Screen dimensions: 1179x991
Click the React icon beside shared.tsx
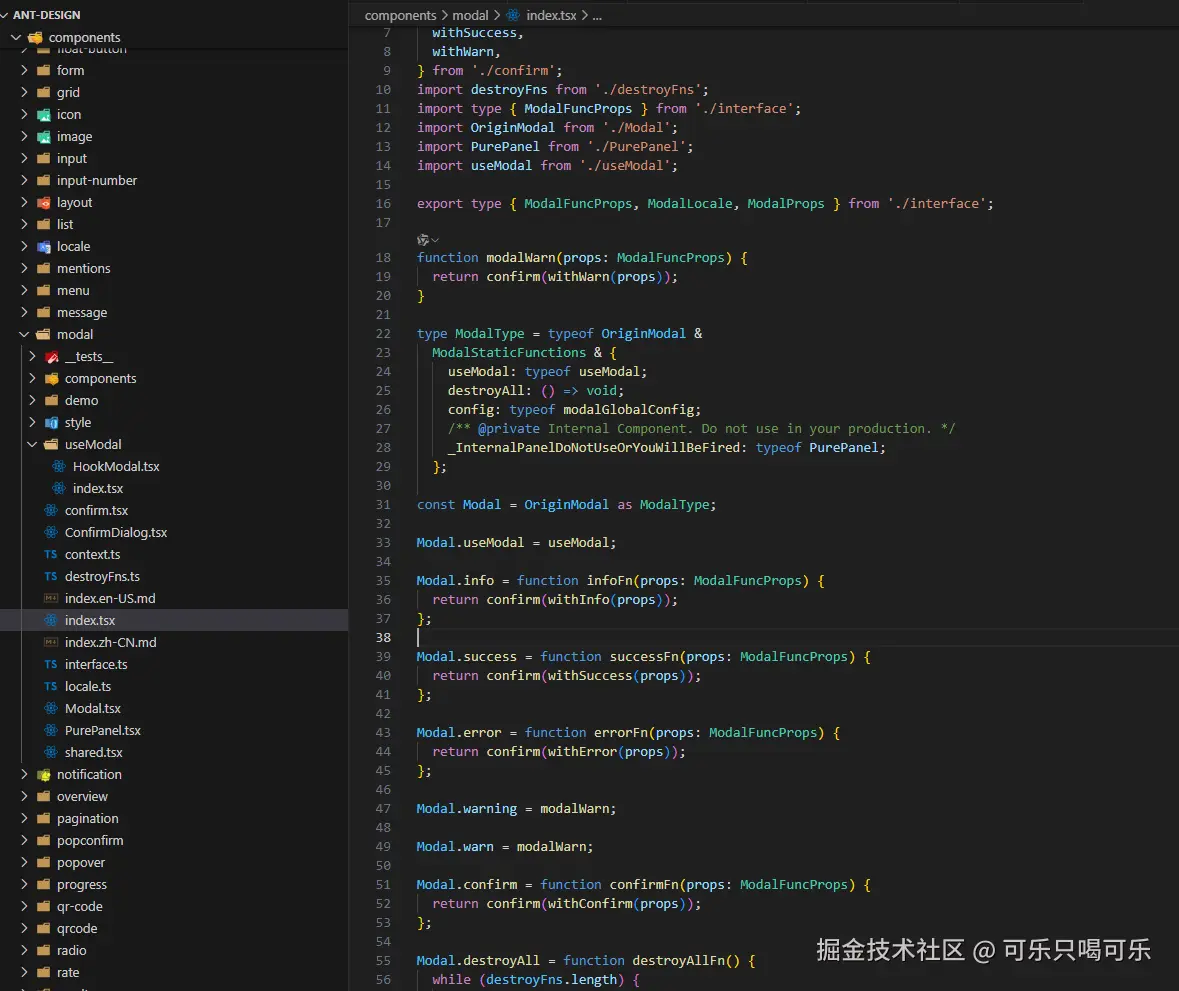tap(50, 752)
